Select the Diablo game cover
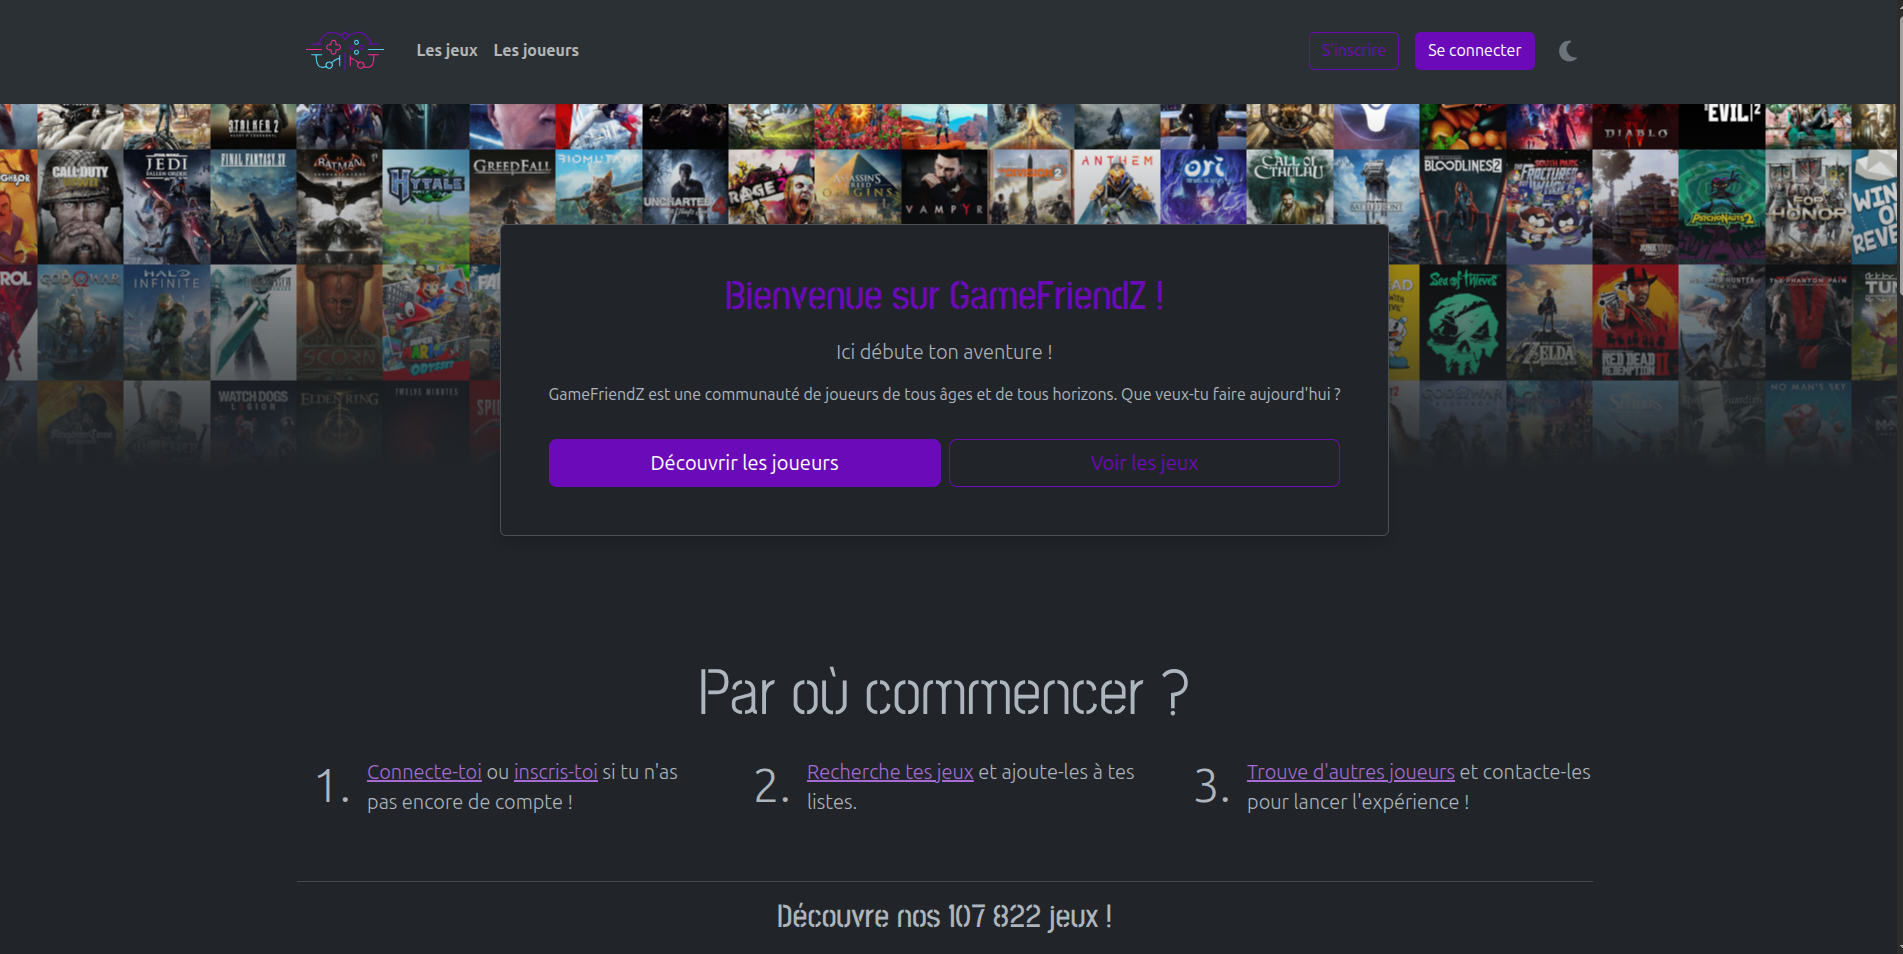1903x954 pixels. tap(1636, 127)
